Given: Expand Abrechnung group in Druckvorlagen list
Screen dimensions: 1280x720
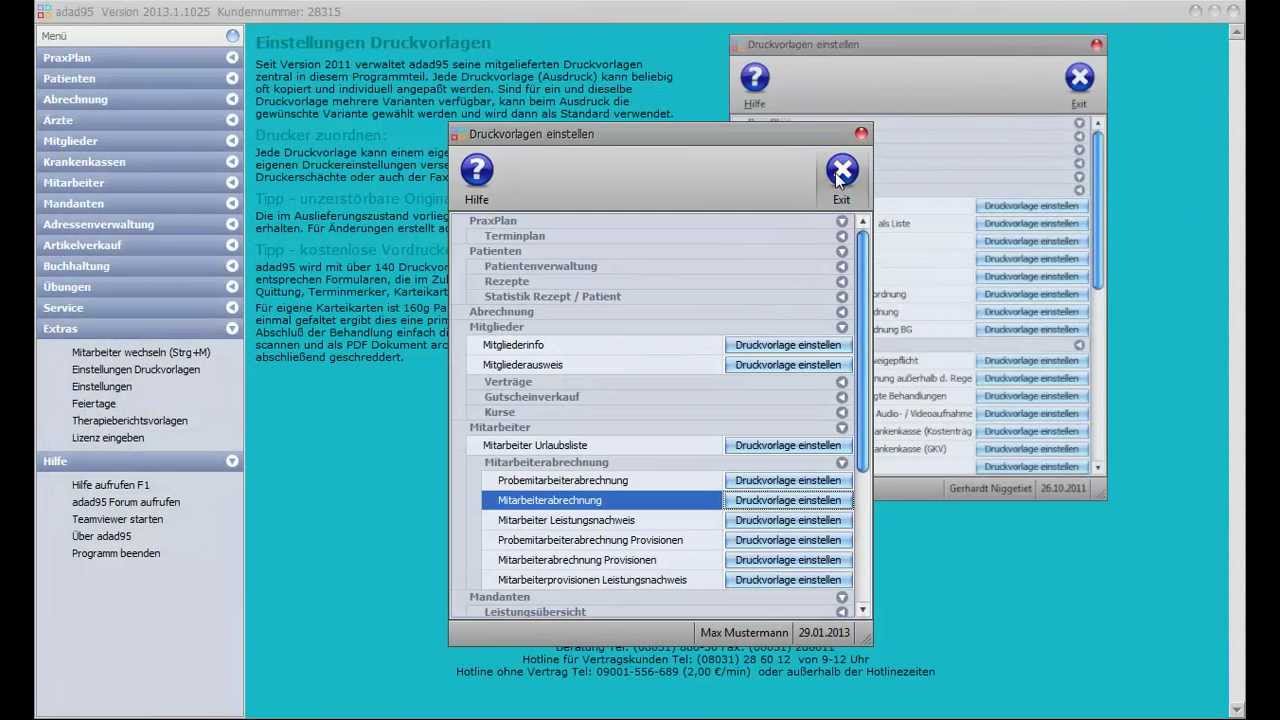Looking at the screenshot, I should coord(842,312).
